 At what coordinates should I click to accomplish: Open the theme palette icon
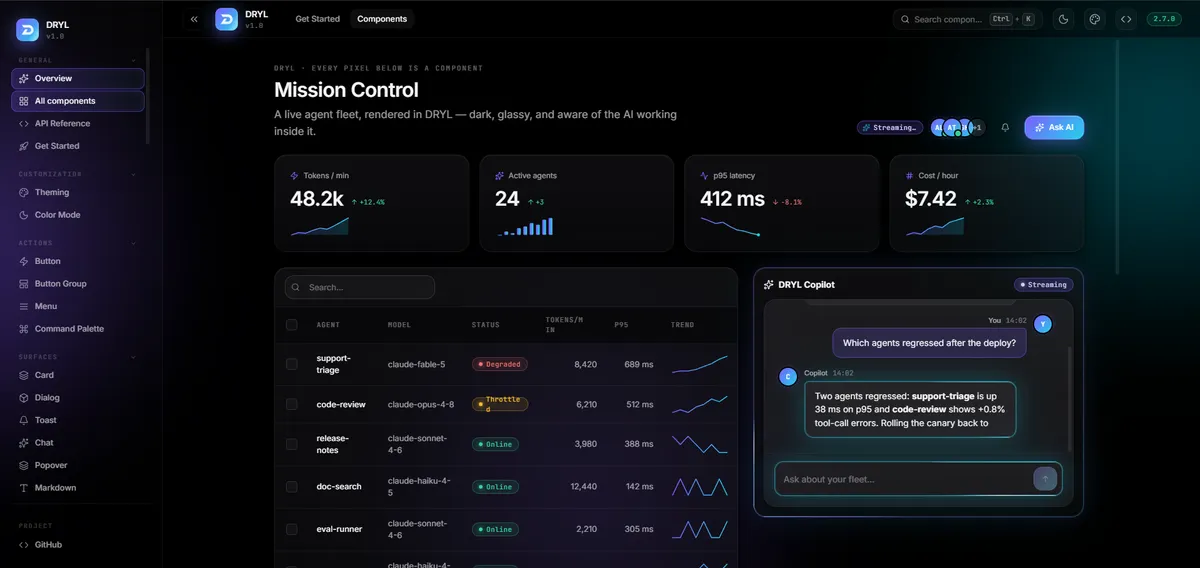1095,19
